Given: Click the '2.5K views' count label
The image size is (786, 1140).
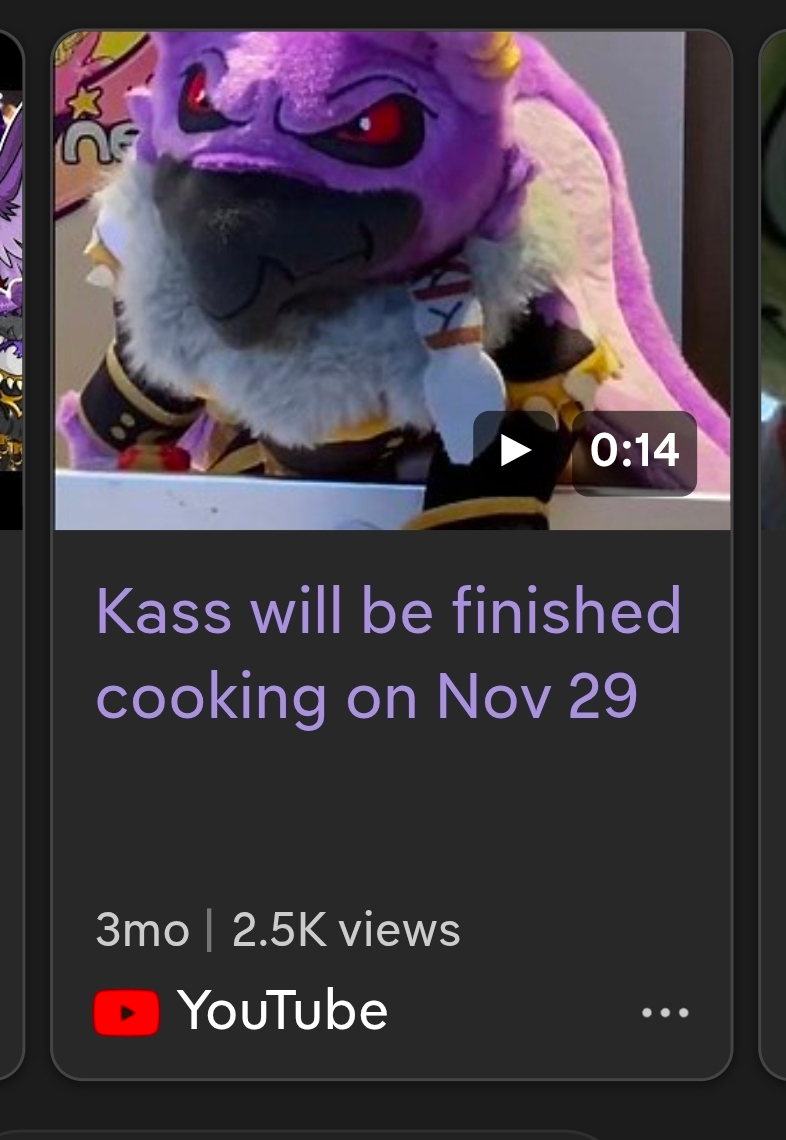Looking at the screenshot, I should pyautogui.click(x=346, y=930).
